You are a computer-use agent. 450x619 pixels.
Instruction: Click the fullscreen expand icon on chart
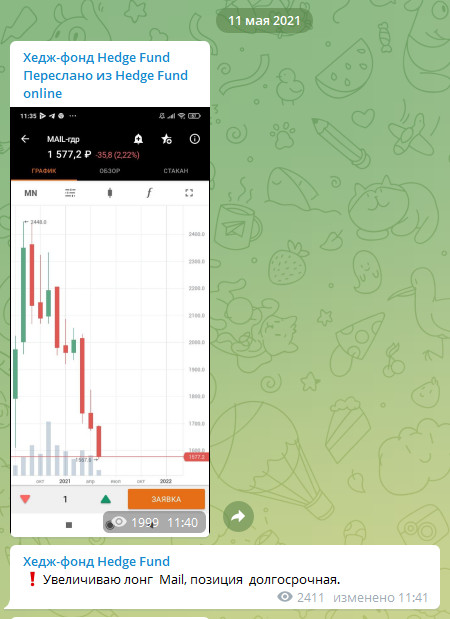189,193
